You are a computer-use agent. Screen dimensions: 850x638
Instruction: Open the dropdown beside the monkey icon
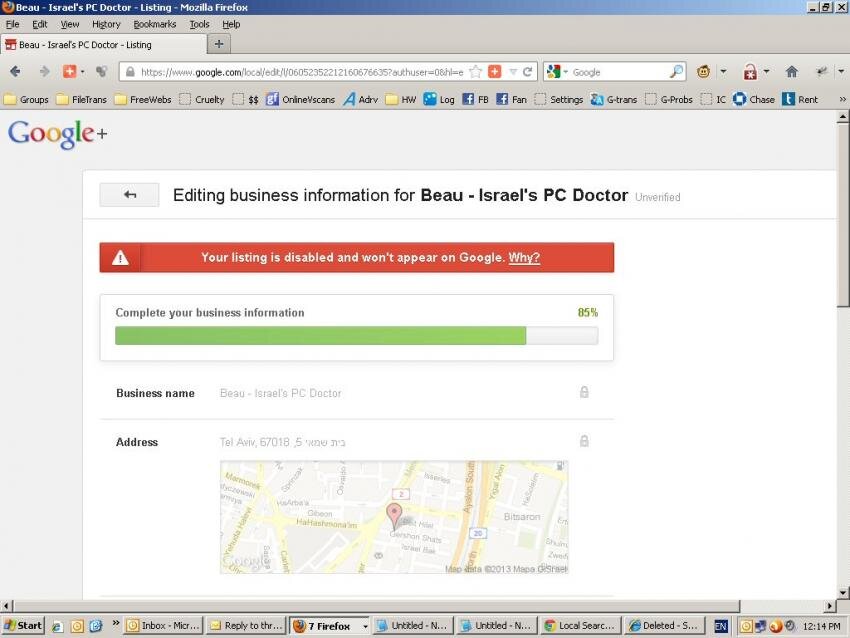723,72
